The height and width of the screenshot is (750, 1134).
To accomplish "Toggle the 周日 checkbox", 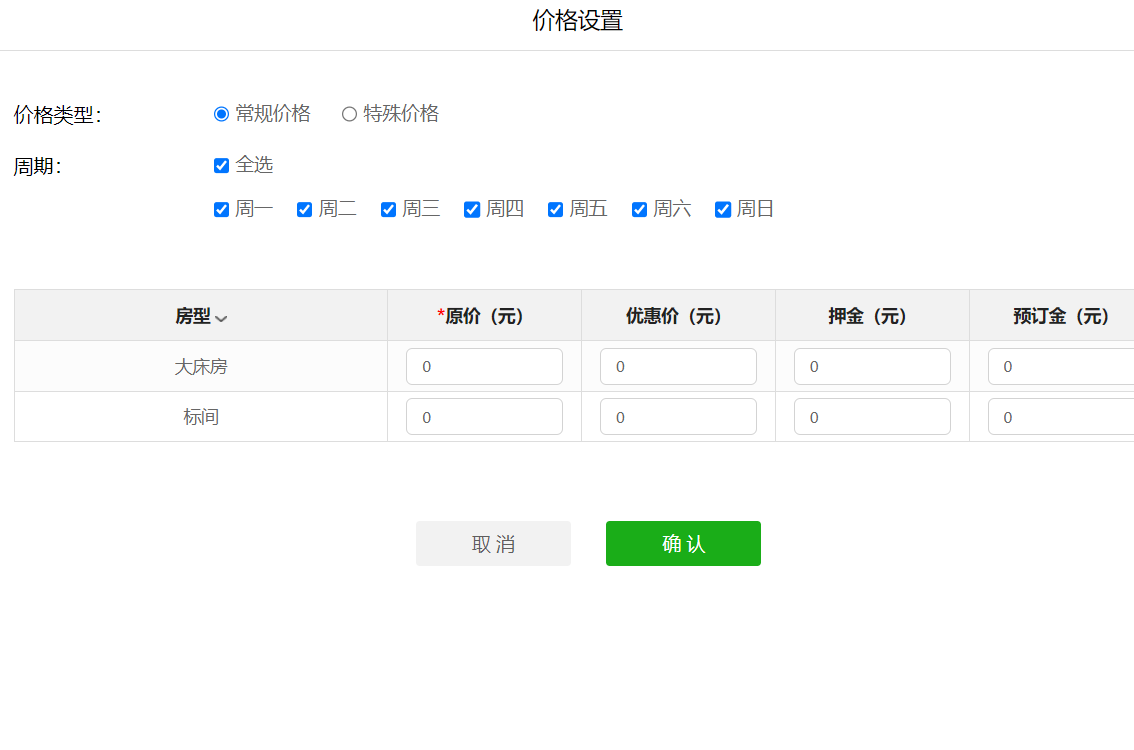I will (723, 210).
